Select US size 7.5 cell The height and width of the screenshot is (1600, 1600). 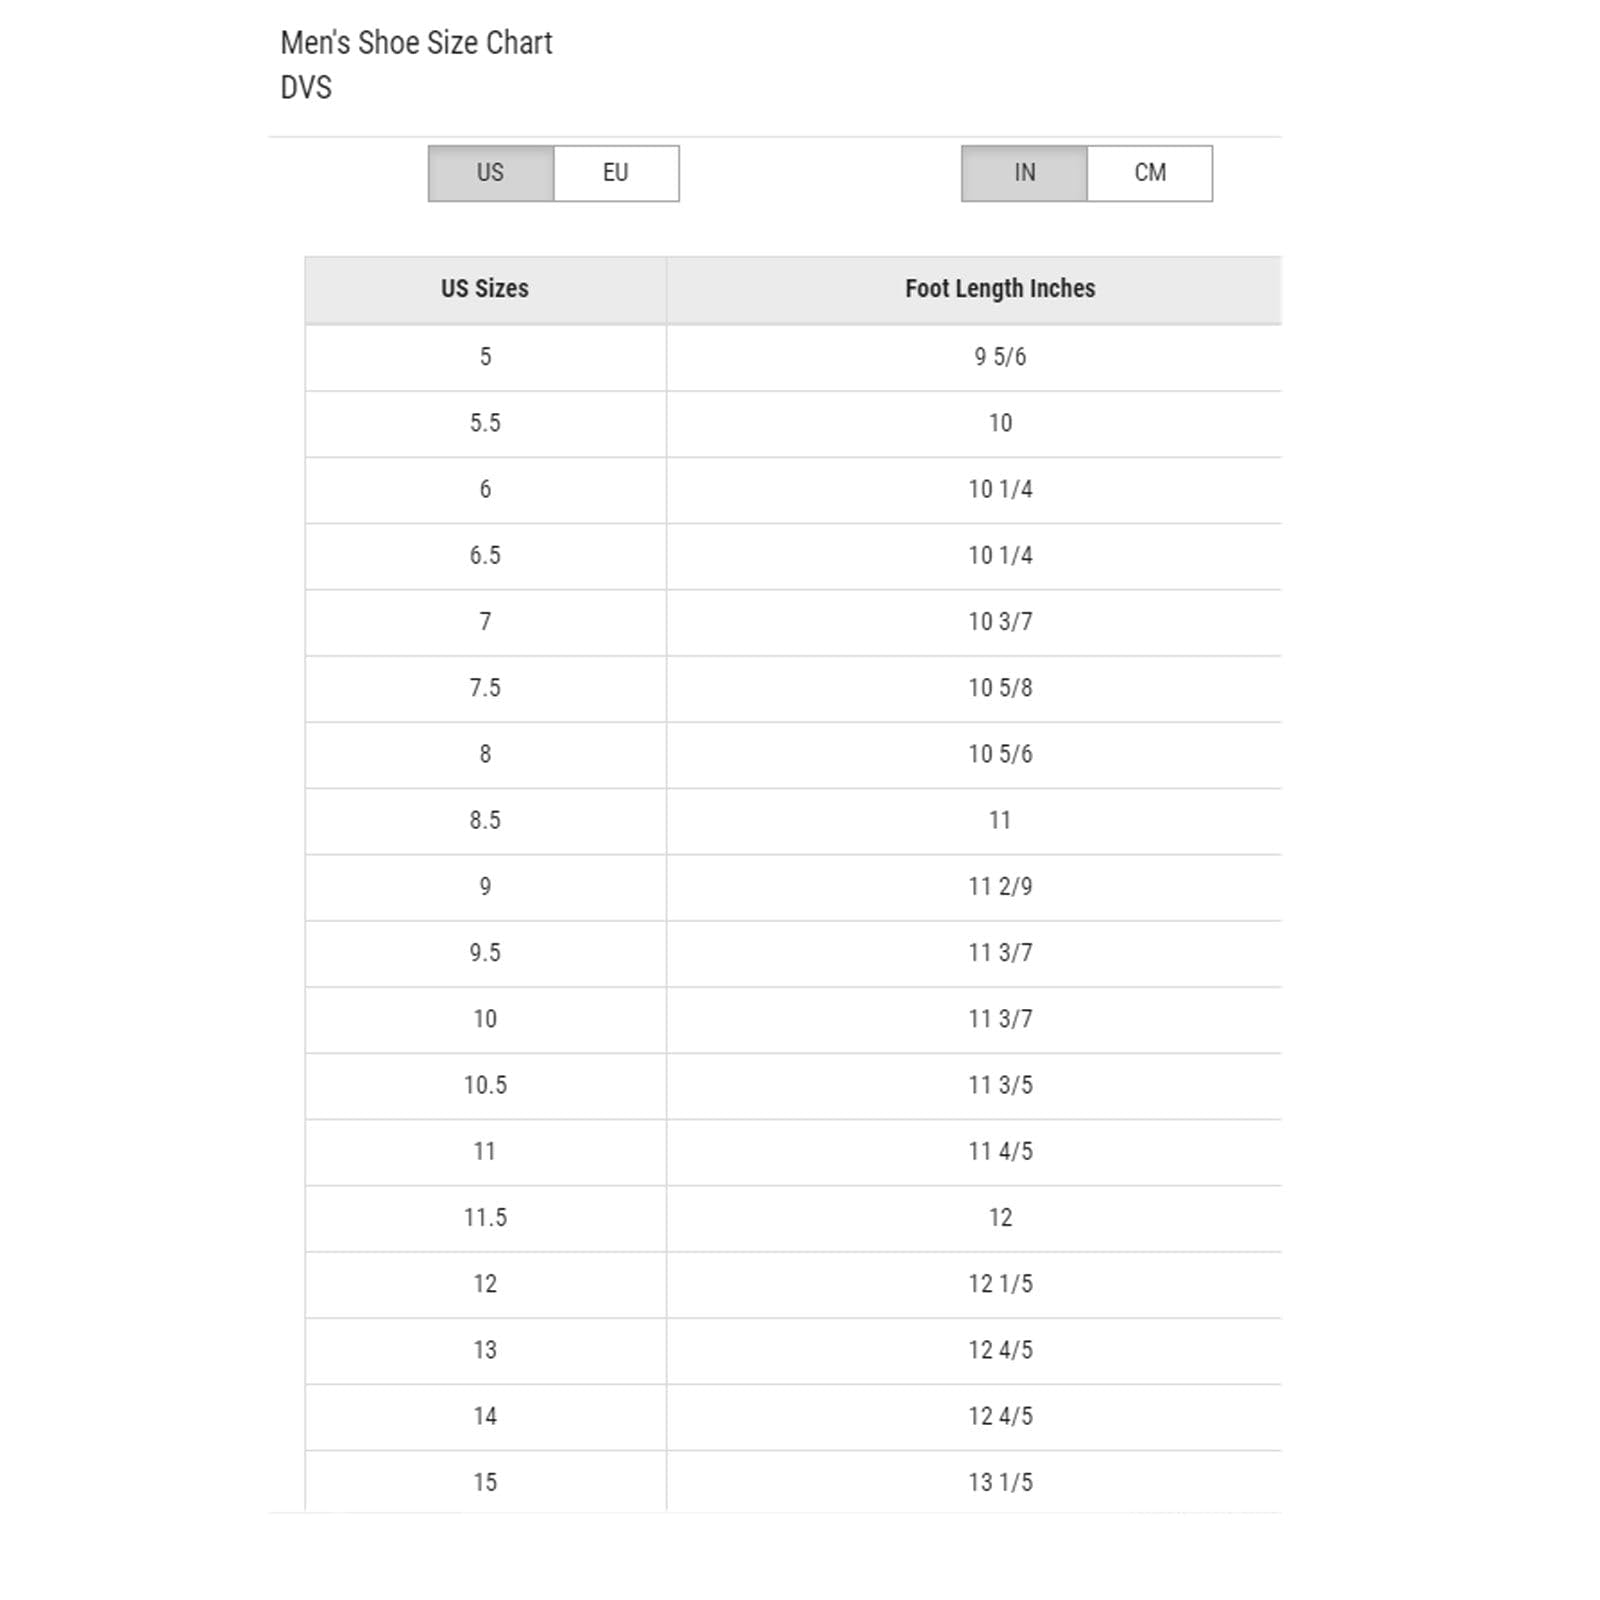[x=485, y=688]
